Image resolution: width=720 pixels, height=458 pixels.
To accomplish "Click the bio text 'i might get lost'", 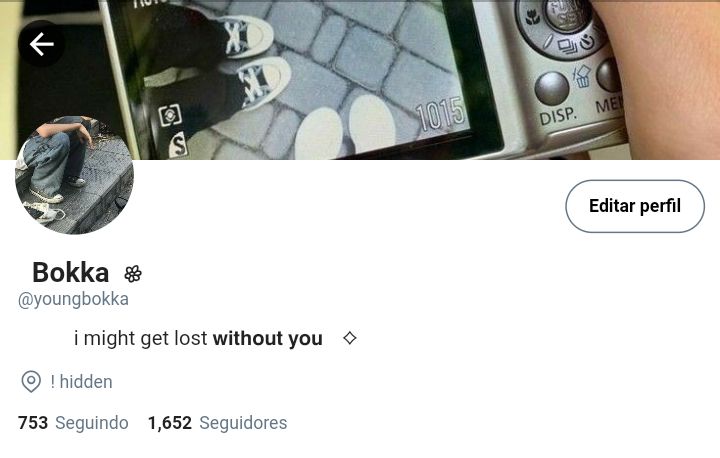I will pos(141,339).
